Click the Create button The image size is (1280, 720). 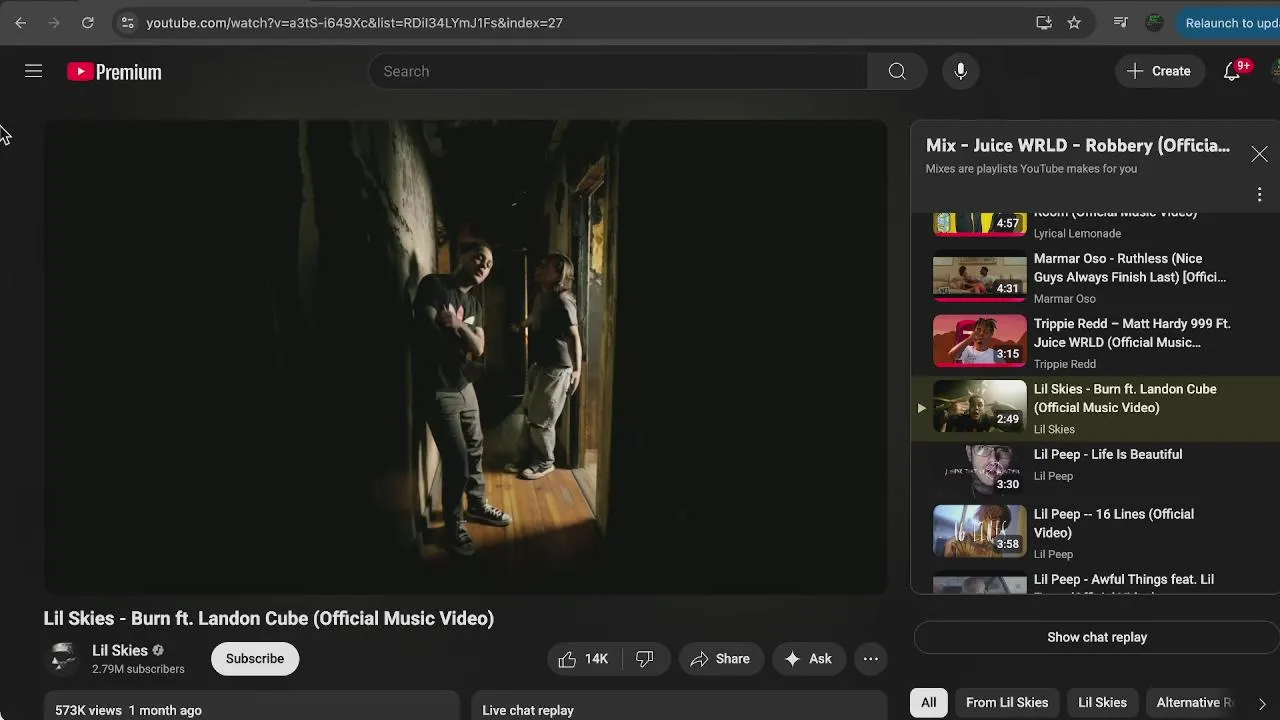coord(1159,71)
